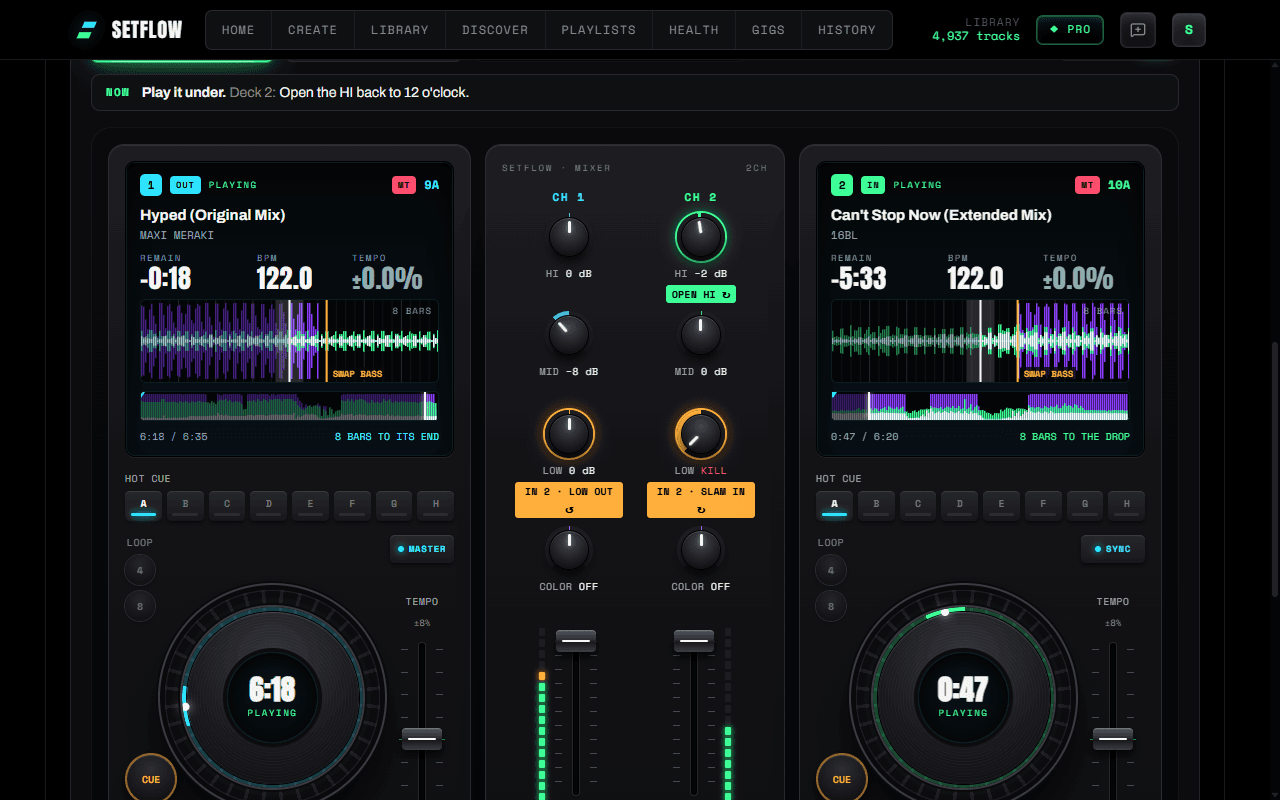
Task: Click the PRO upgrade button
Action: pyautogui.click(x=1070, y=30)
